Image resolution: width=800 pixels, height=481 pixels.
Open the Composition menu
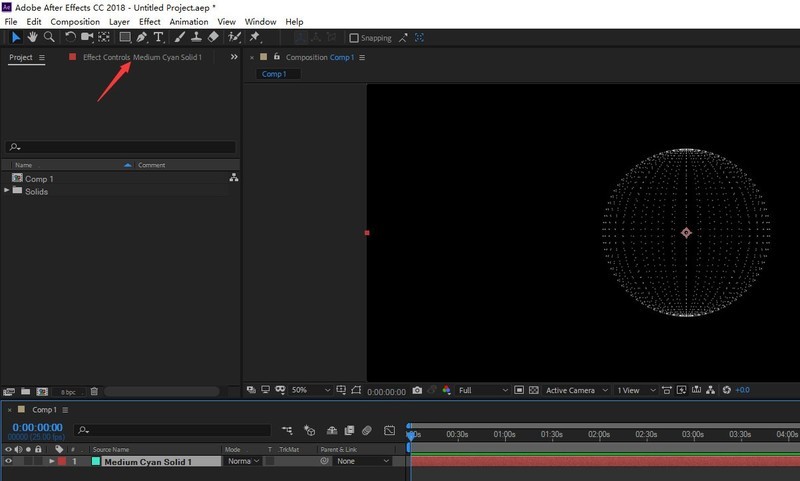(x=75, y=21)
